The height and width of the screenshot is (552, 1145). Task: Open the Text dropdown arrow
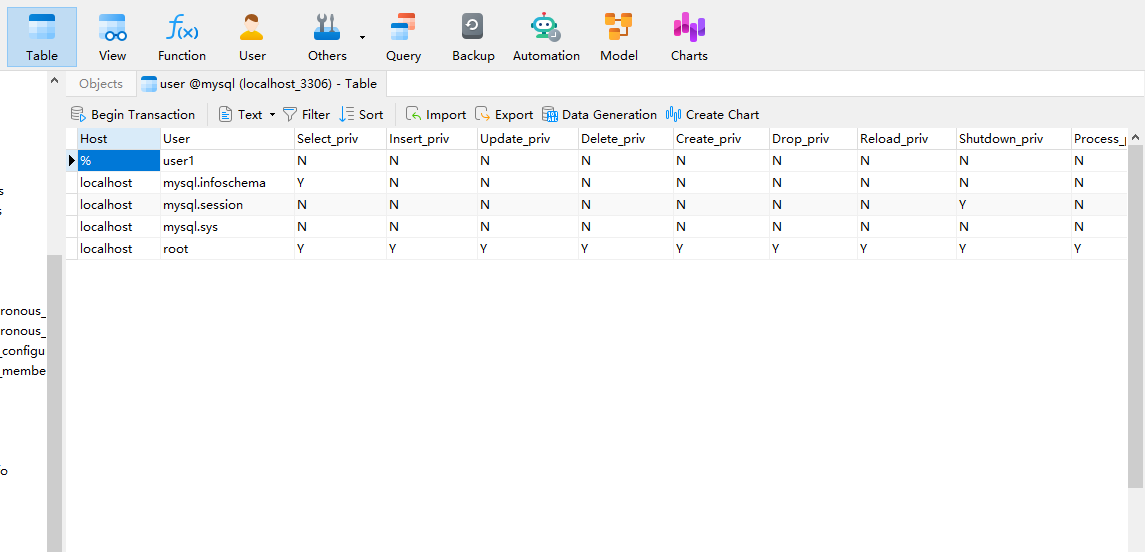pos(272,115)
